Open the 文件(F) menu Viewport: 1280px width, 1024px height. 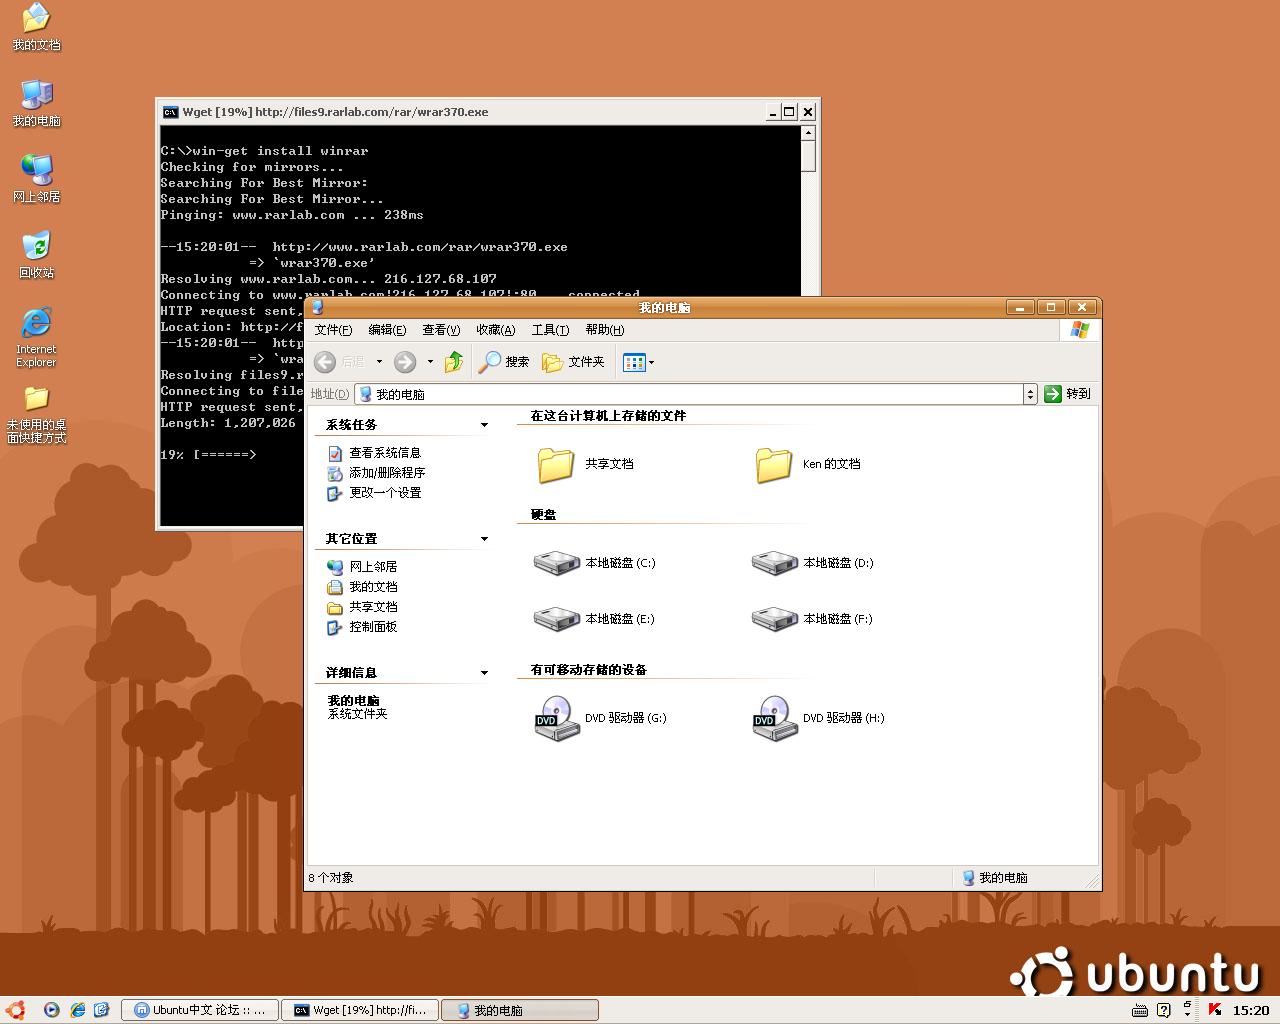333,330
